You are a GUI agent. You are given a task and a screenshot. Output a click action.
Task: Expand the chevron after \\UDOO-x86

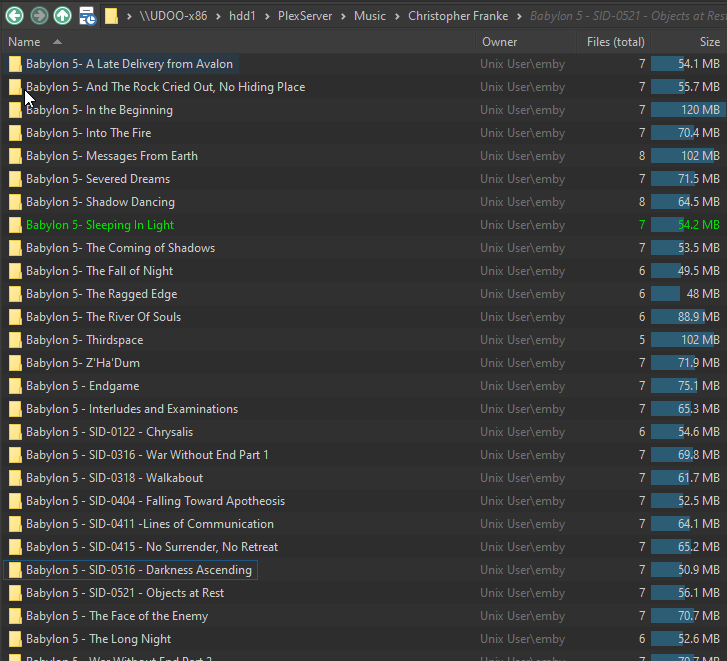tap(218, 17)
